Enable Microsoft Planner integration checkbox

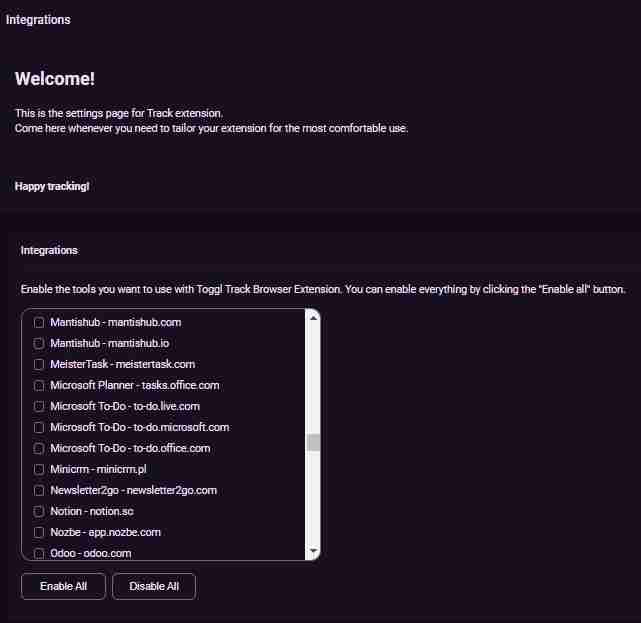tap(39, 385)
